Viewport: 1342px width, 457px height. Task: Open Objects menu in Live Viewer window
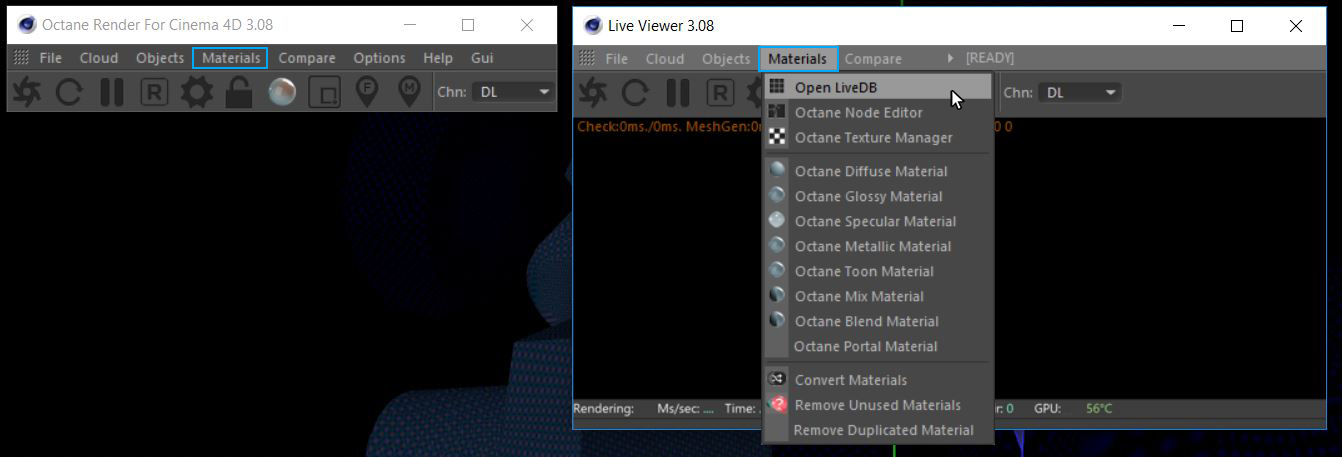point(726,59)
